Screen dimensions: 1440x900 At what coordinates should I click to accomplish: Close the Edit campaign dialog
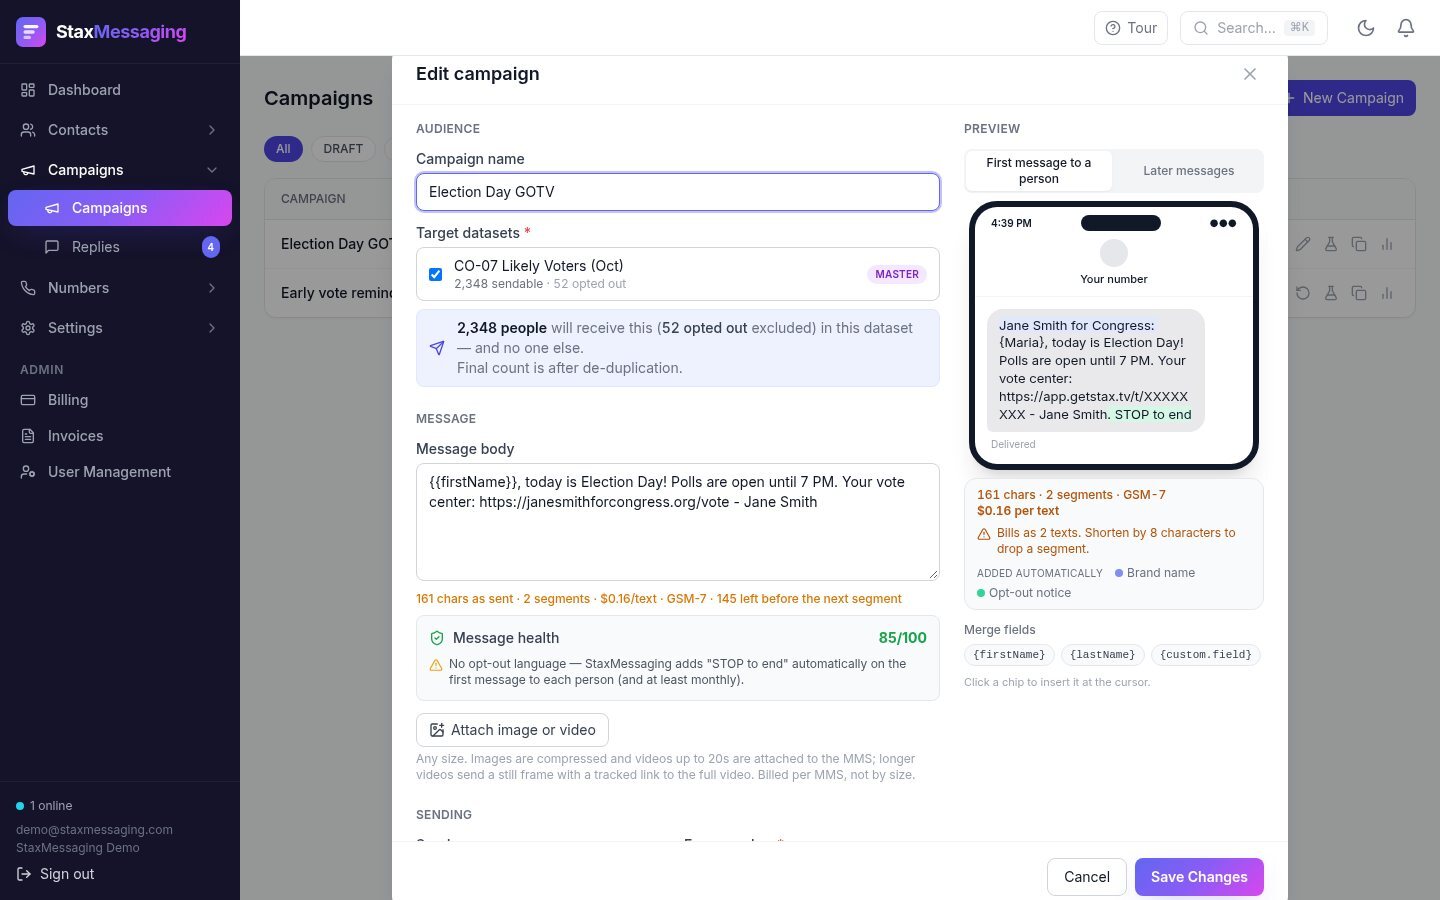(x=1250, y=74)
